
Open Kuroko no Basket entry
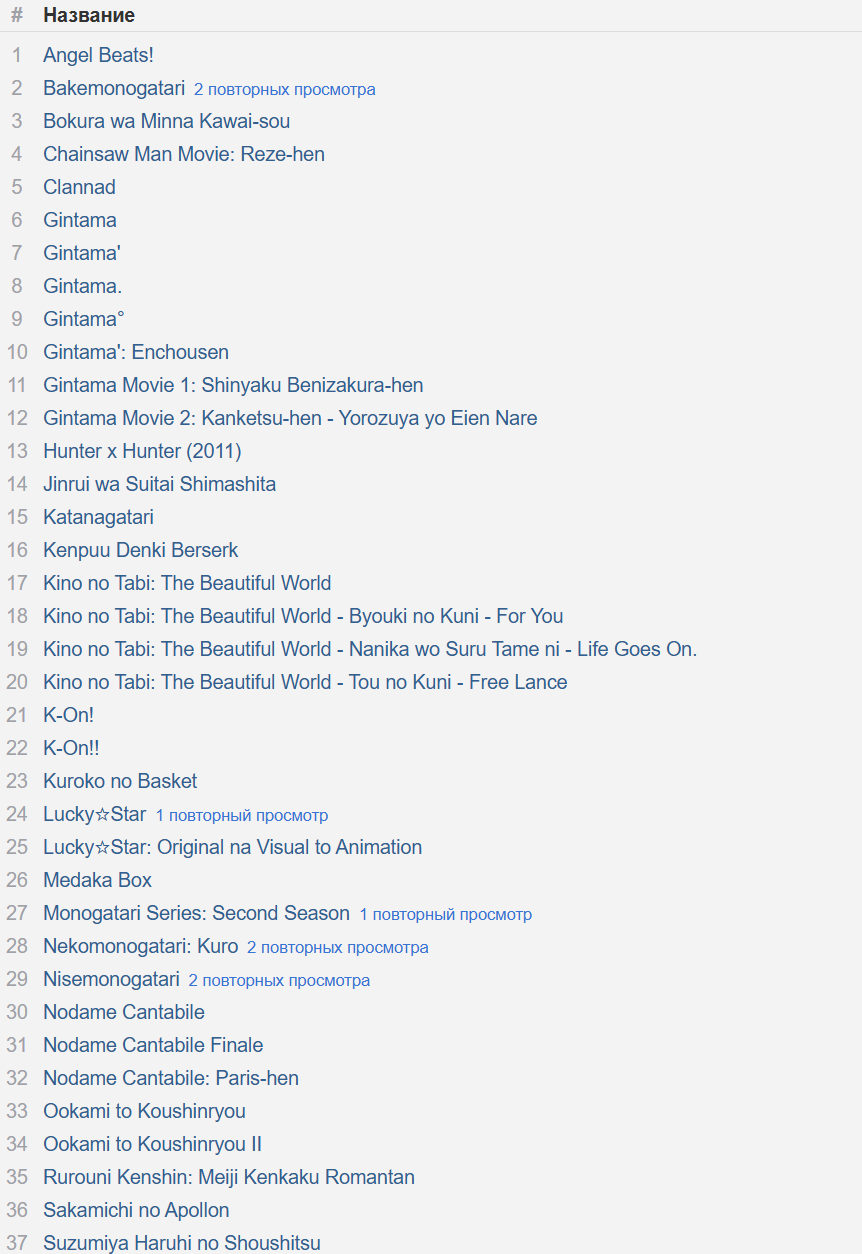[x=120, y=781]
